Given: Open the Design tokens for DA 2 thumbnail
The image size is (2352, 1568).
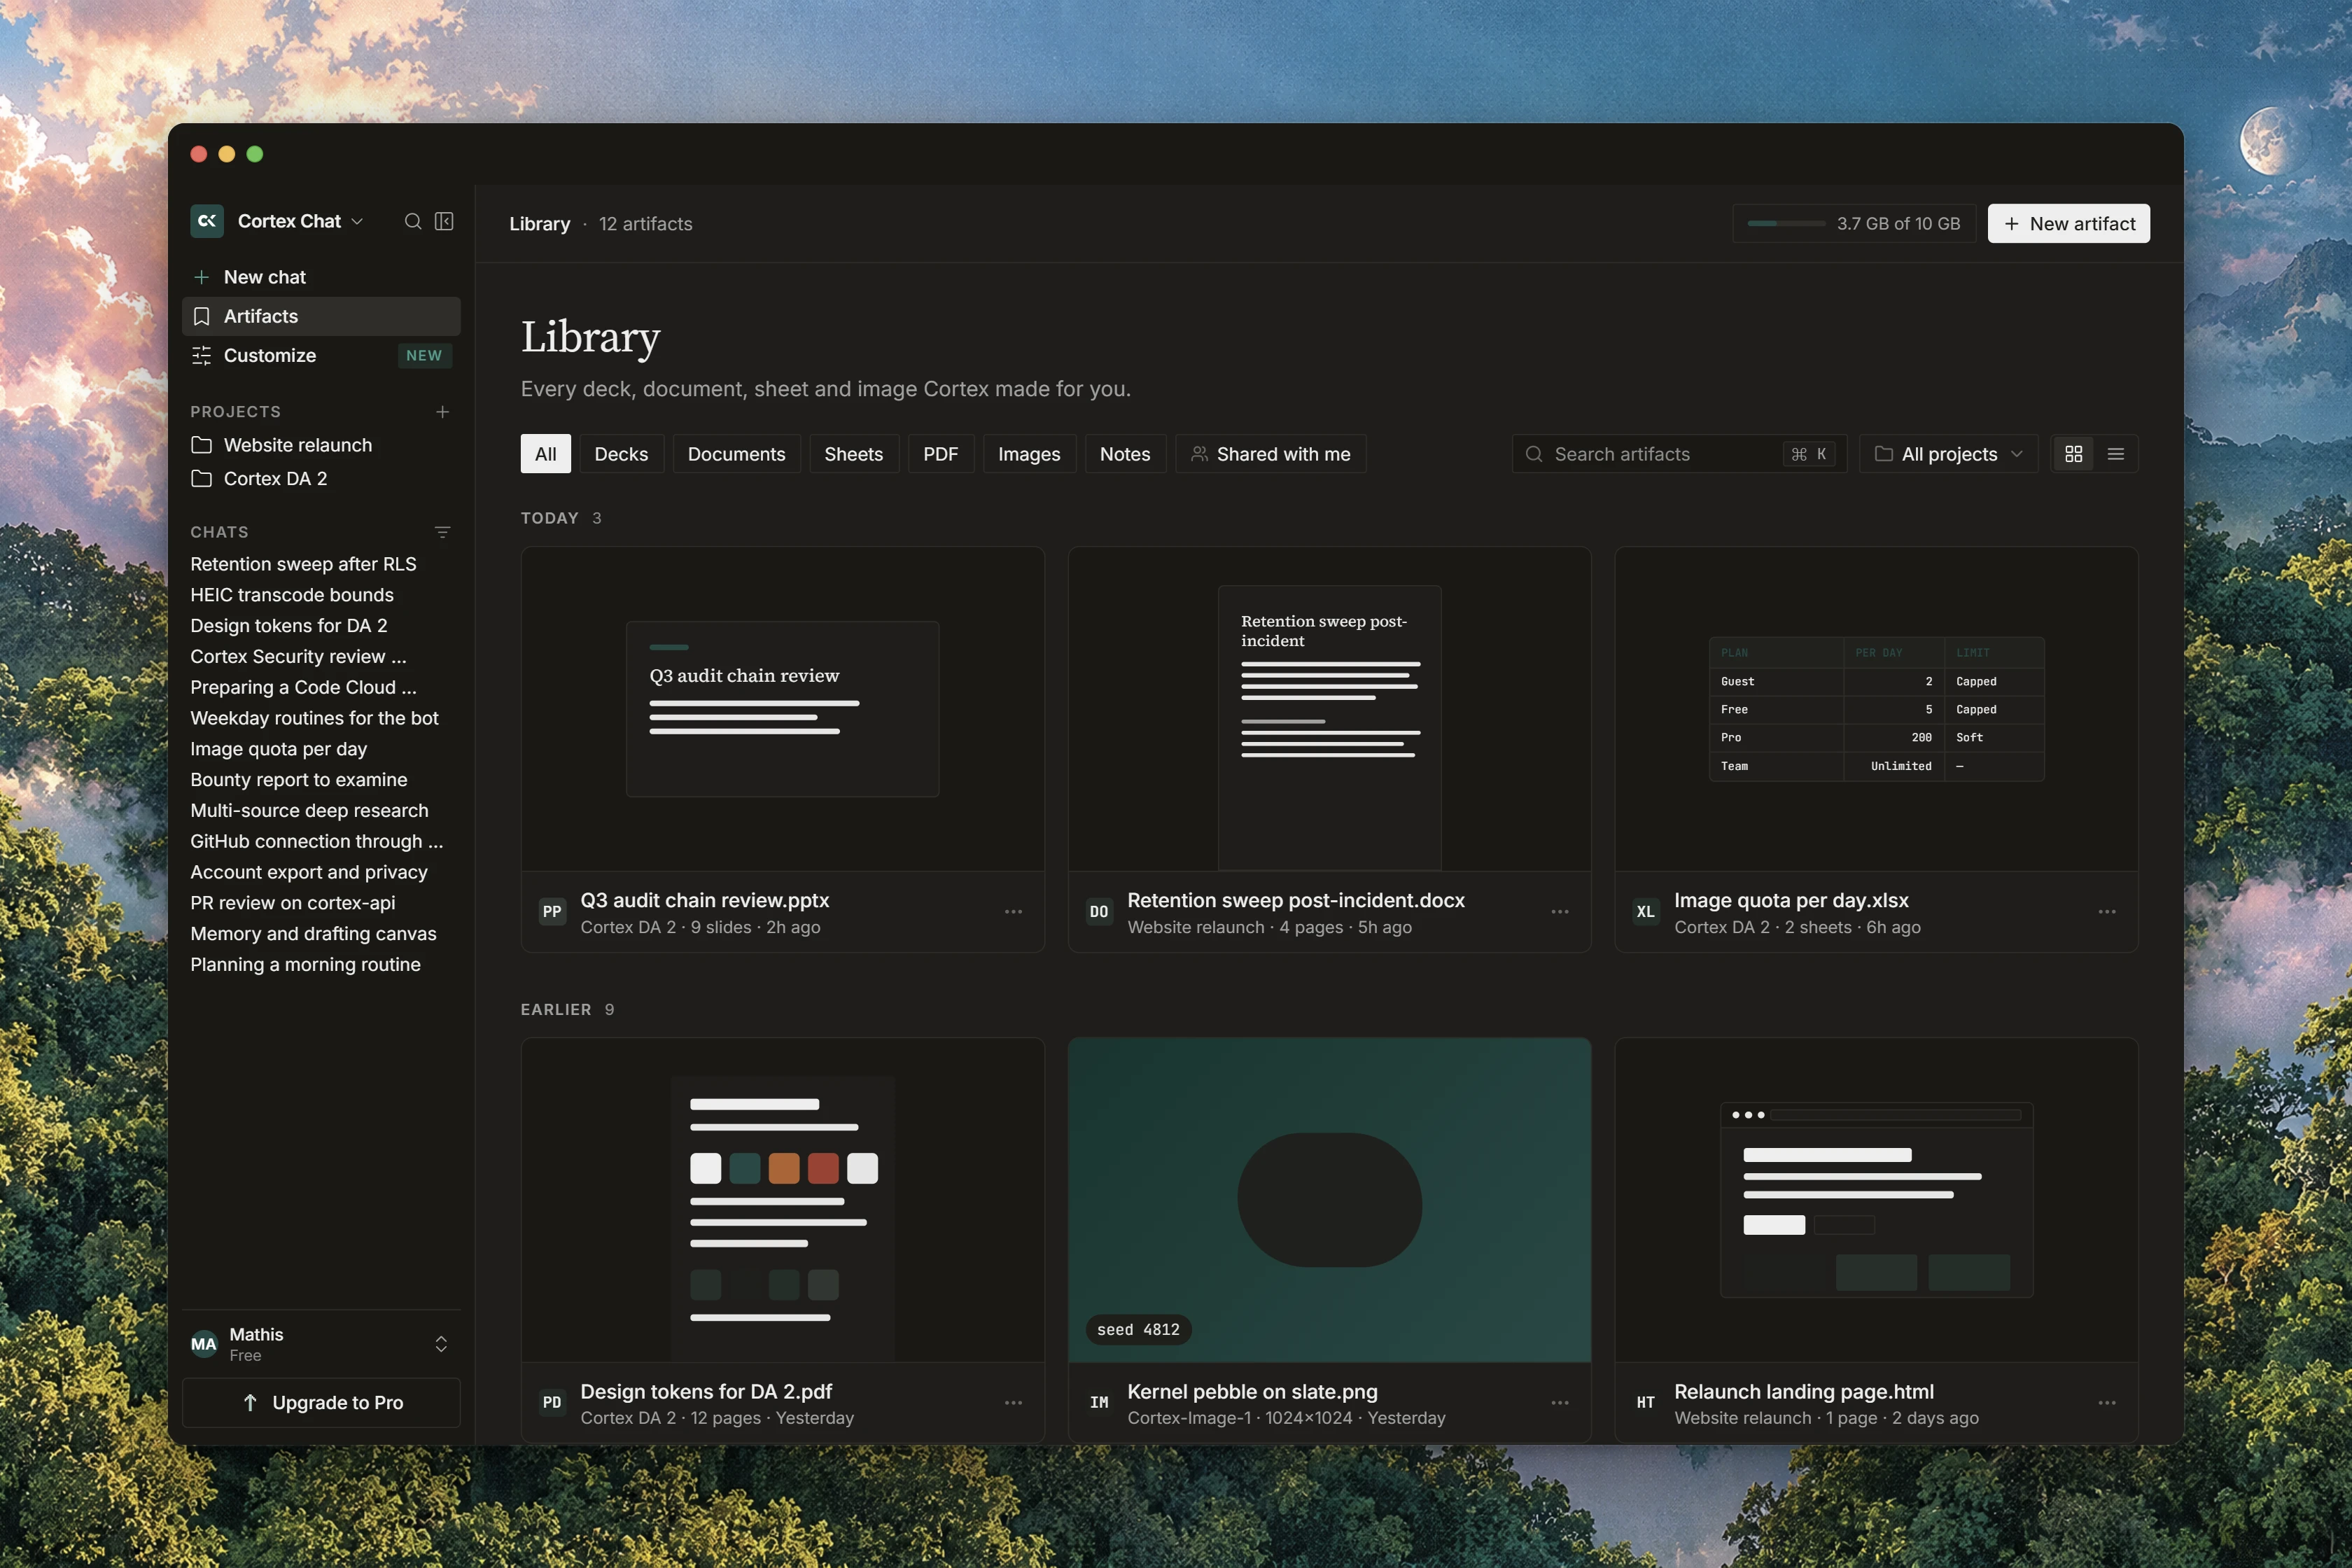Looking at the screenshot, I should [x=783, y=1200].
